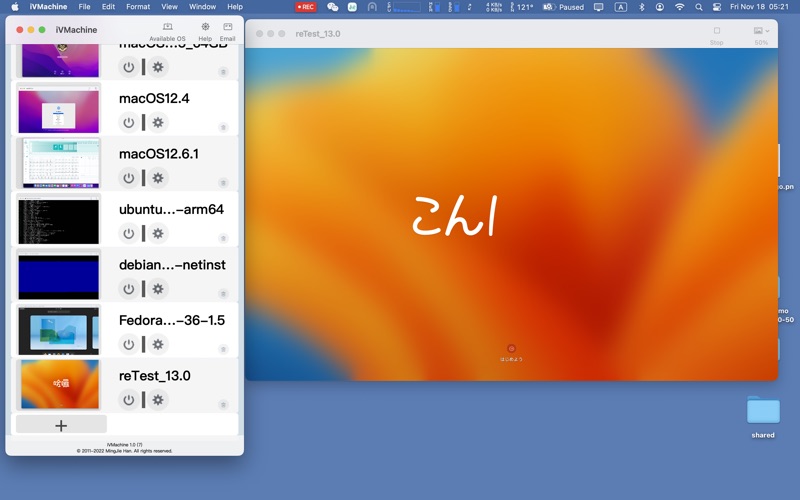This screenshot has width=800, height=500.
Task: Open the Bluetooth menu bar icon
Action: click(642, 7)
